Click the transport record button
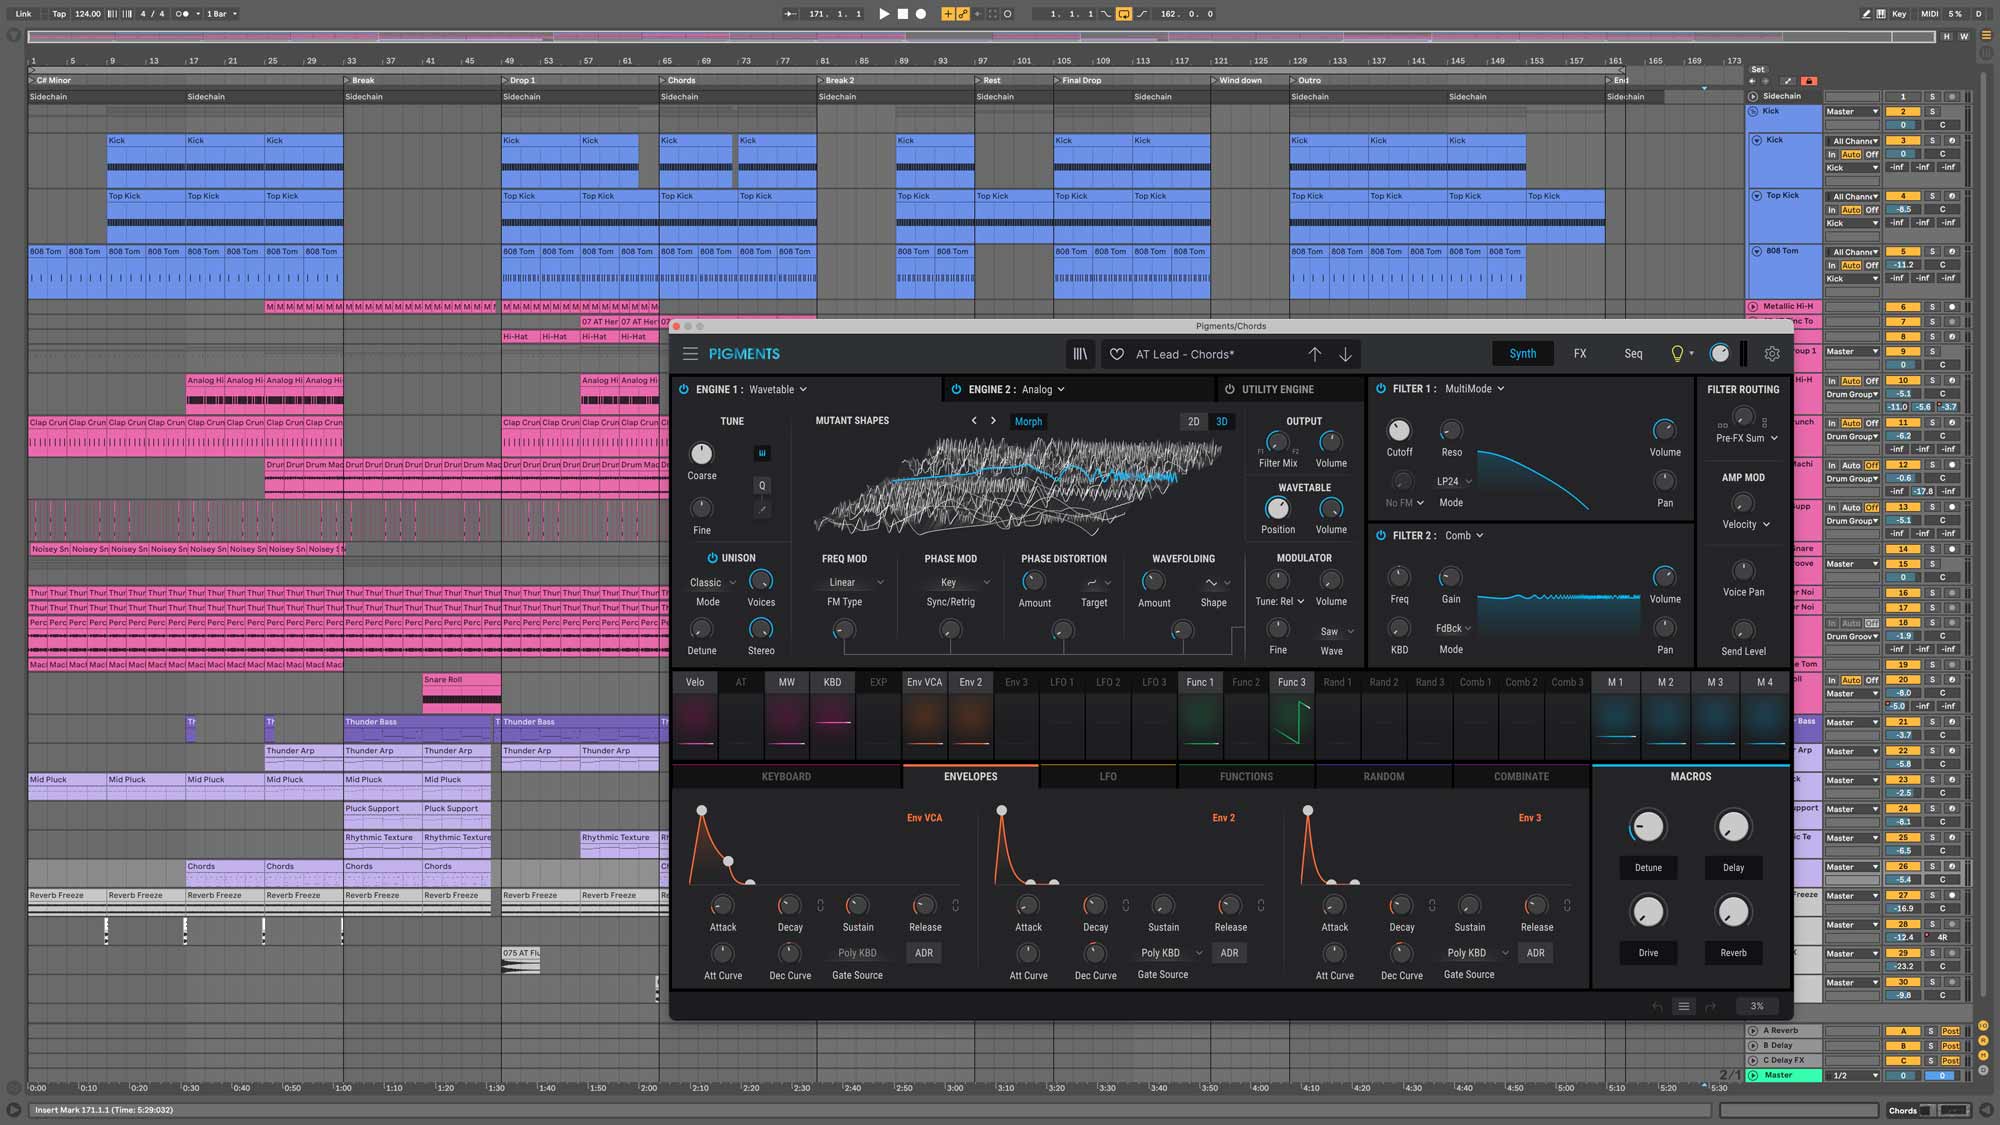Screen dimensions: 2000x1125 click(921, 14)
